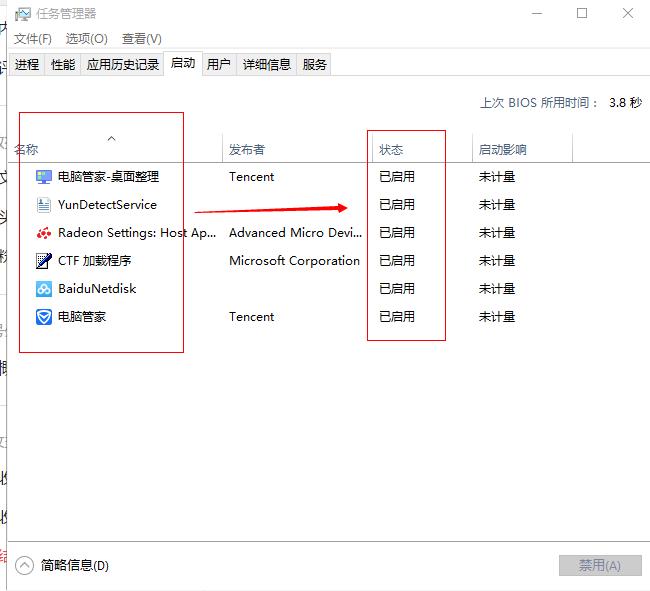
Task: Sort by the 状态 column header
Action: (391, 149)
